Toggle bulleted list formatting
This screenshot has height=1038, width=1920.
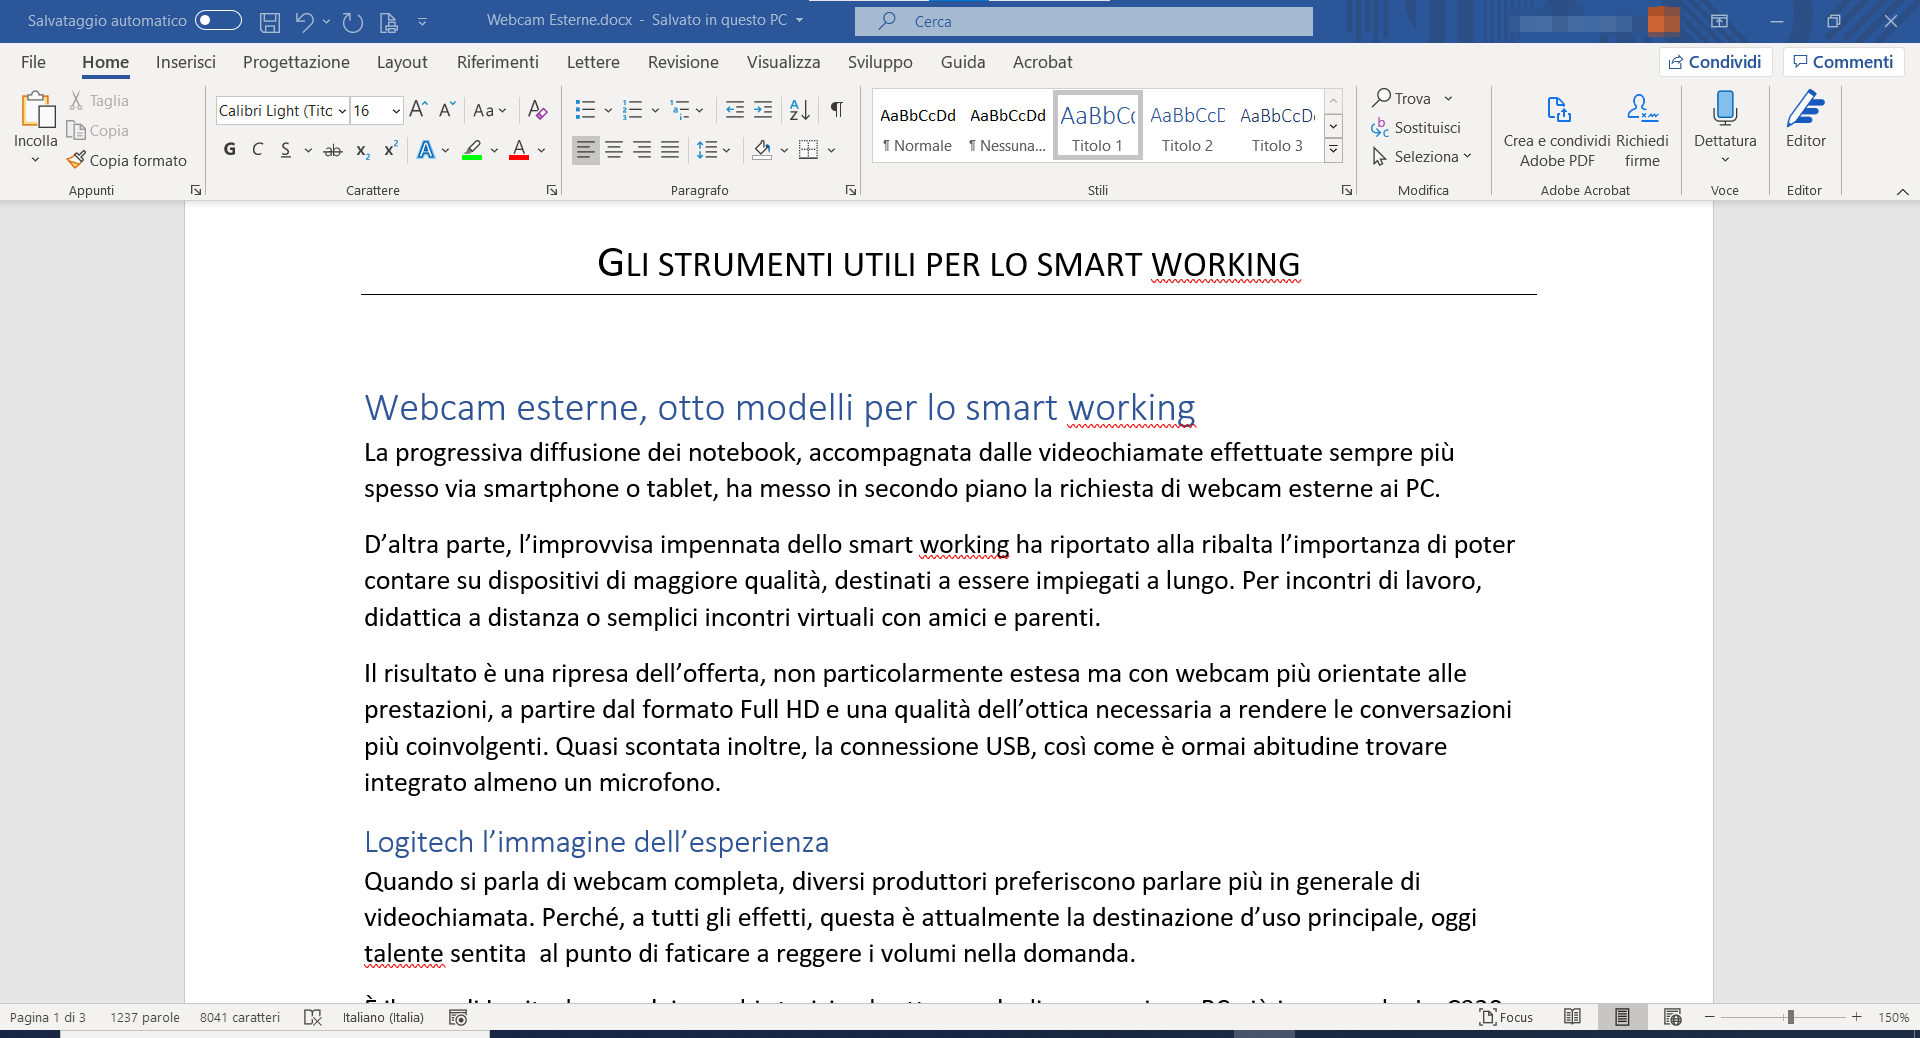[x=586, y=110]
